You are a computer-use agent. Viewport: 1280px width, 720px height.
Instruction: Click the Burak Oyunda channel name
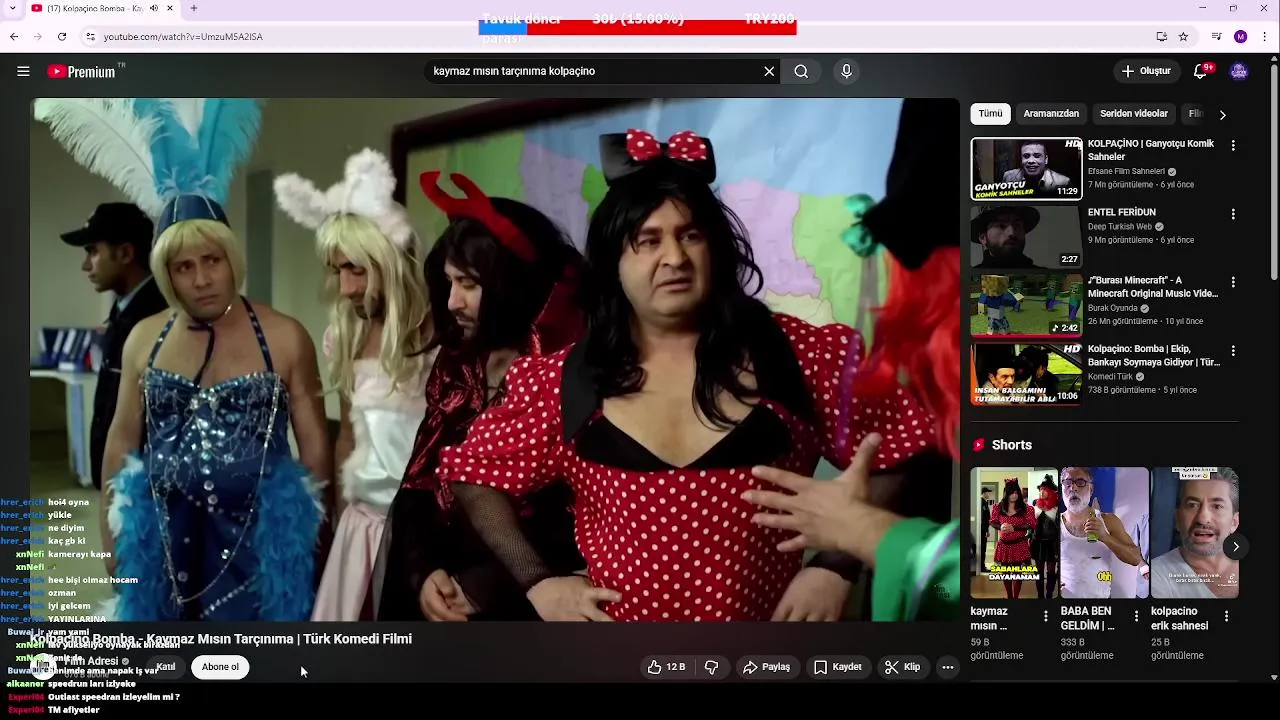click(x=1113, y=308)
